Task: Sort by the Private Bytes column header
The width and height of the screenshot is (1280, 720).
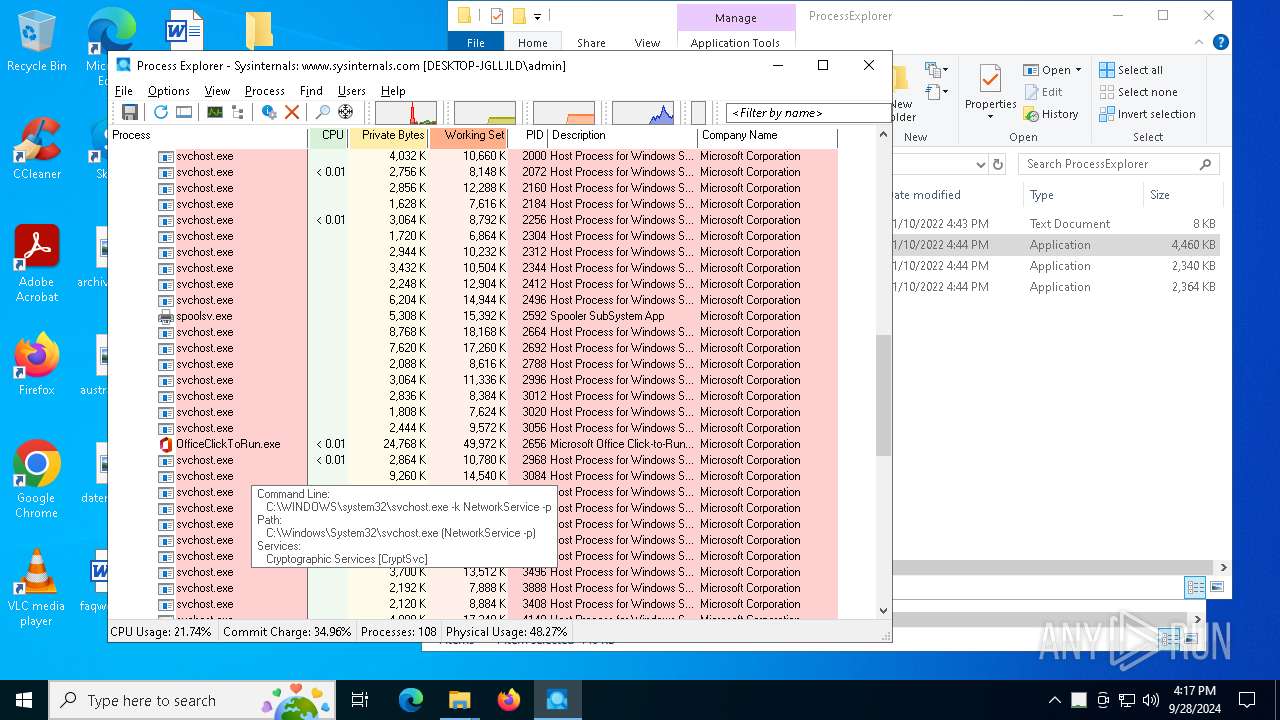Action: coord(389,136)
